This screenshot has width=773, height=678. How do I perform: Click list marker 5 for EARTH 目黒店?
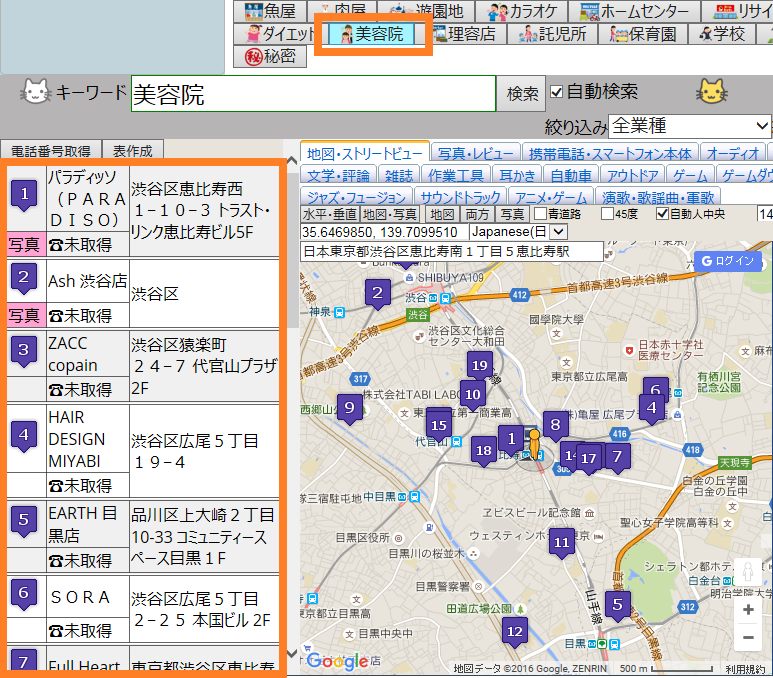pos(24,521)
